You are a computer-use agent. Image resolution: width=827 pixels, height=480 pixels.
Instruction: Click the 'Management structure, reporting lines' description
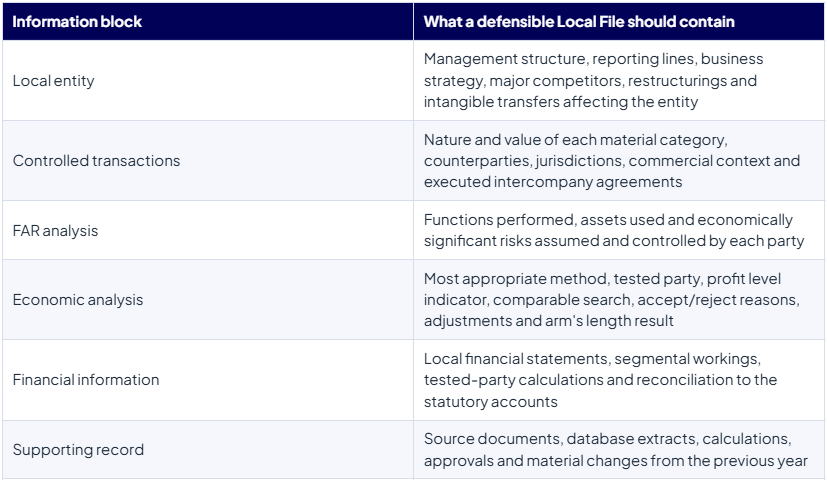point(593,80)
